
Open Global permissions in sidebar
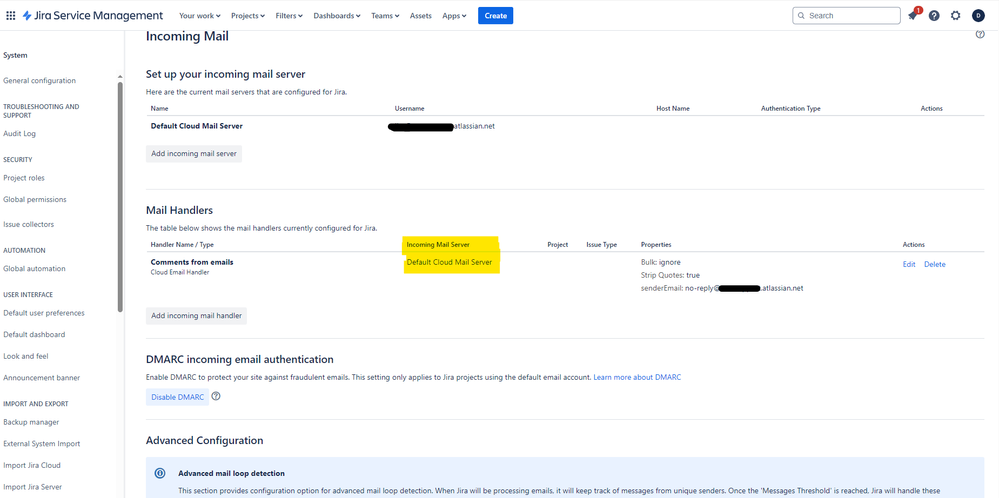[x=34, y=200]
